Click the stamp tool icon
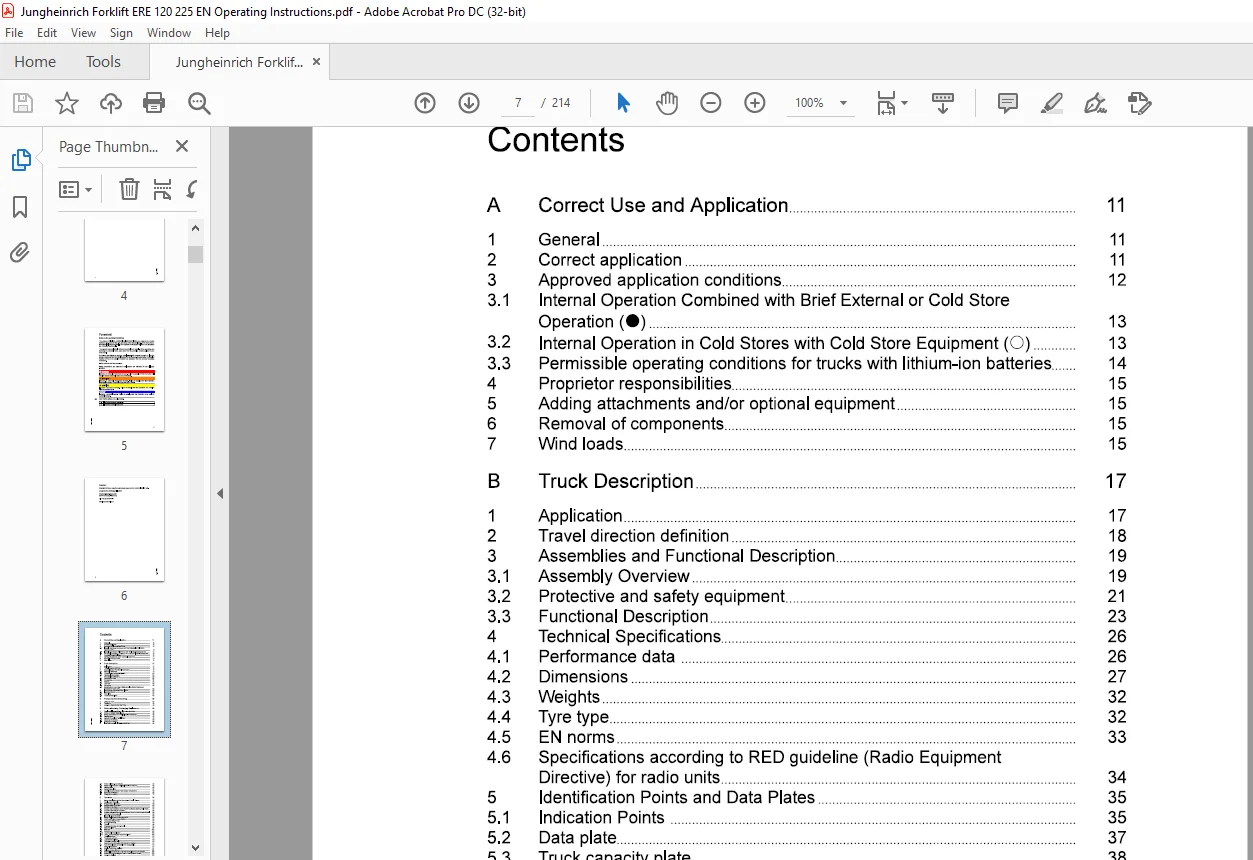The height and width of the screenshot is (860, 1253). [x=1140, y=103]
